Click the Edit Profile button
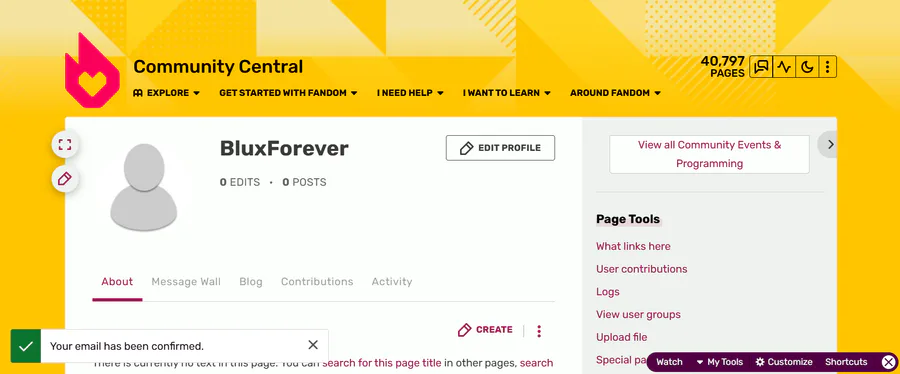This screenshot has height=374, width=900. coord(501,148)
